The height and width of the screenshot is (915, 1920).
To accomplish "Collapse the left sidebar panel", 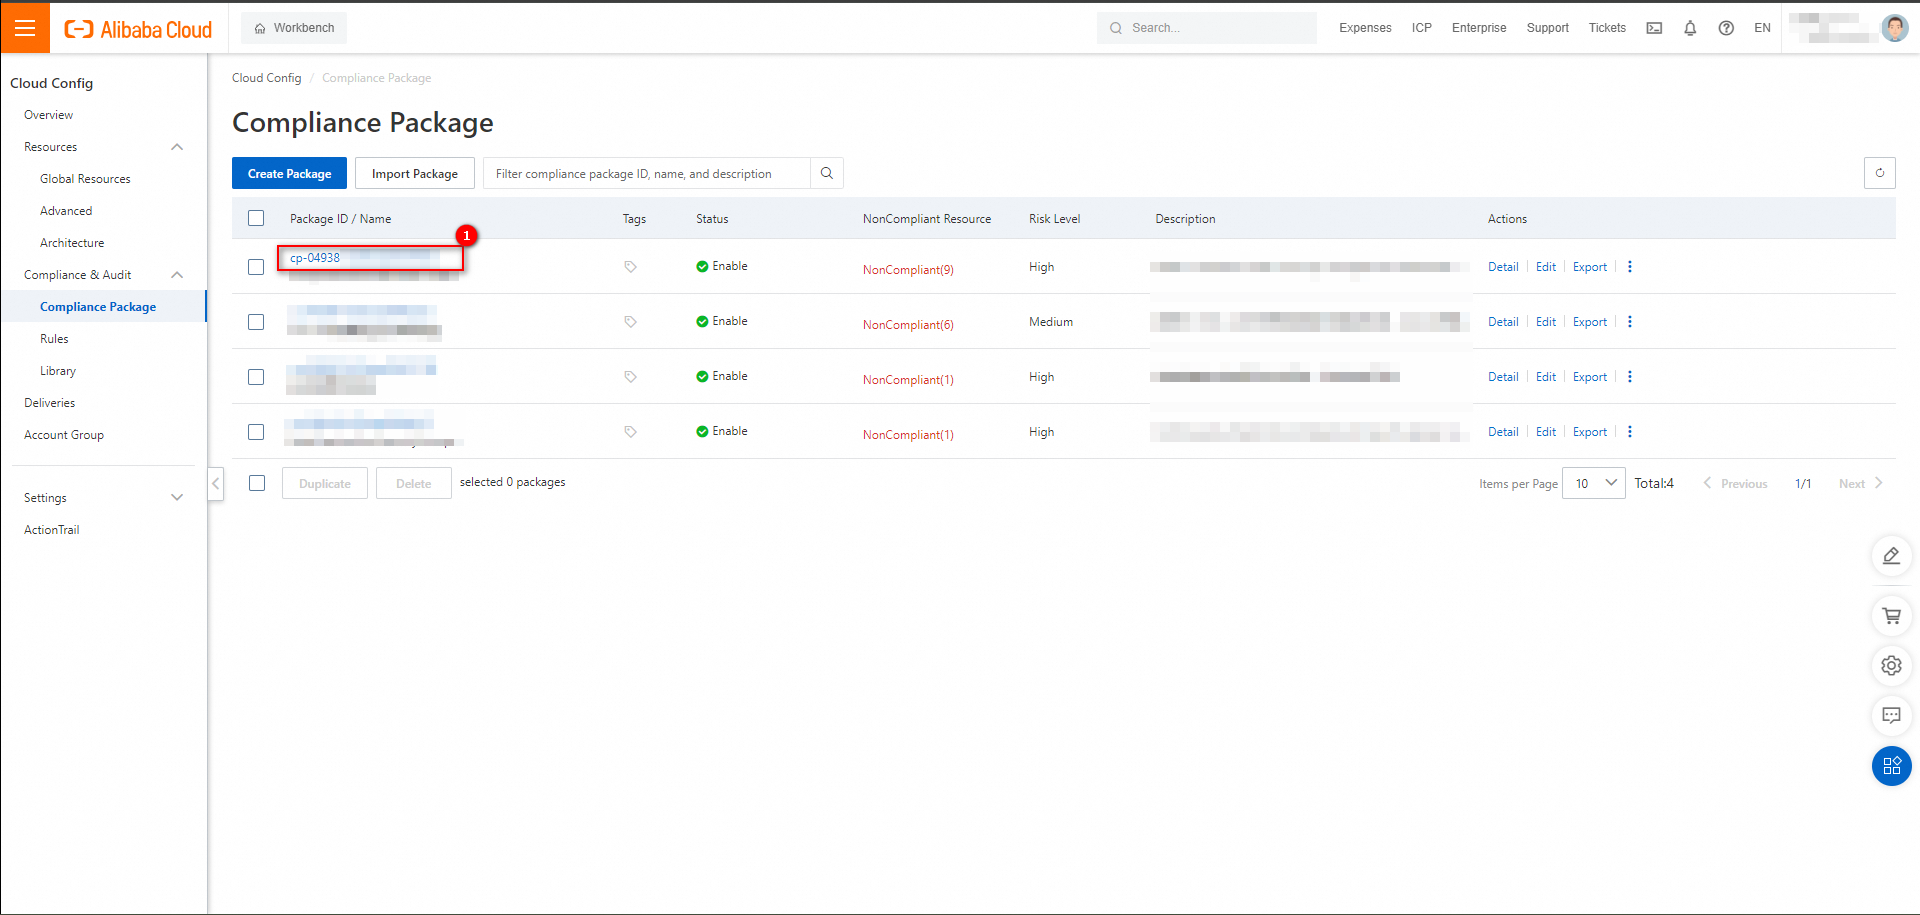I will 215,483.
